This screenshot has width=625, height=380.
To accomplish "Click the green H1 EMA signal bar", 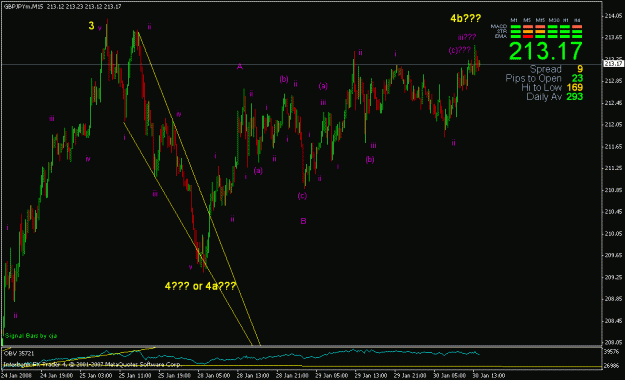I will (565, 36).
